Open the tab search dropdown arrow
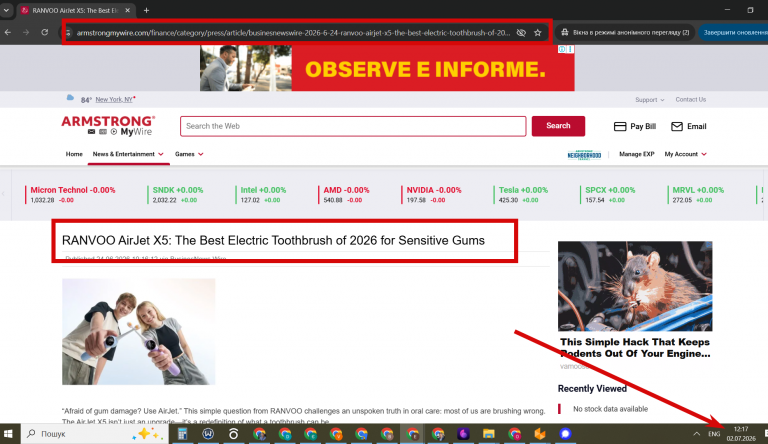Viewport: 768px width, 444px height. coord(6,10)
